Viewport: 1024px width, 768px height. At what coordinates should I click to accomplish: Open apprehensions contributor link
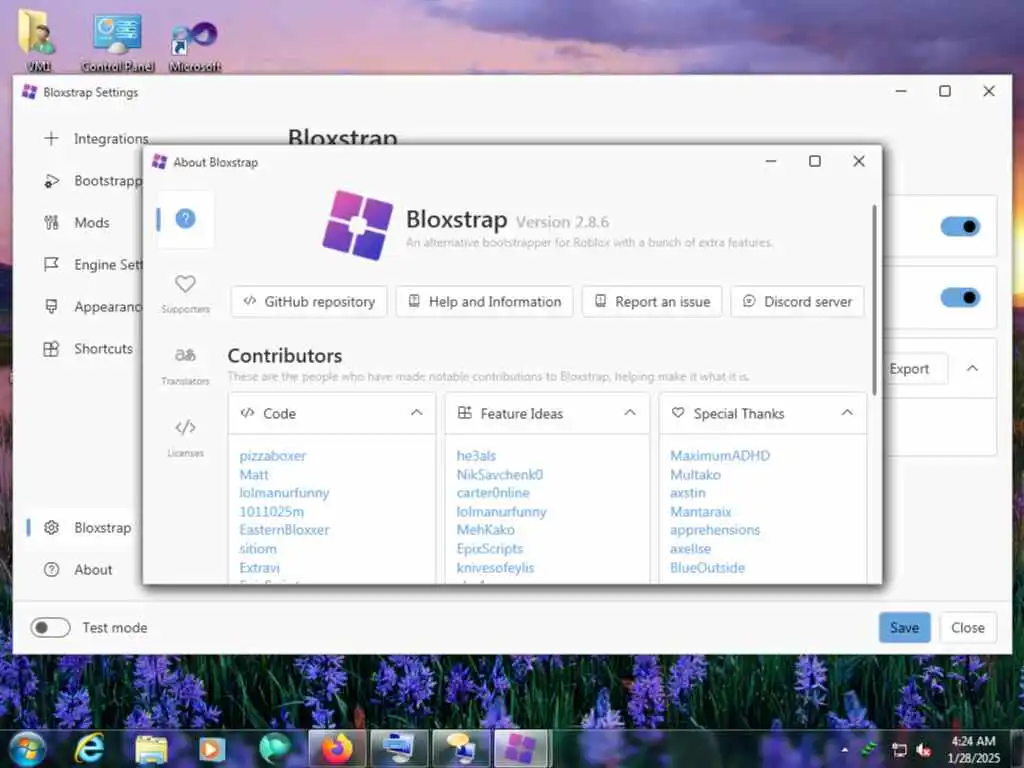(x=715, y=530)
